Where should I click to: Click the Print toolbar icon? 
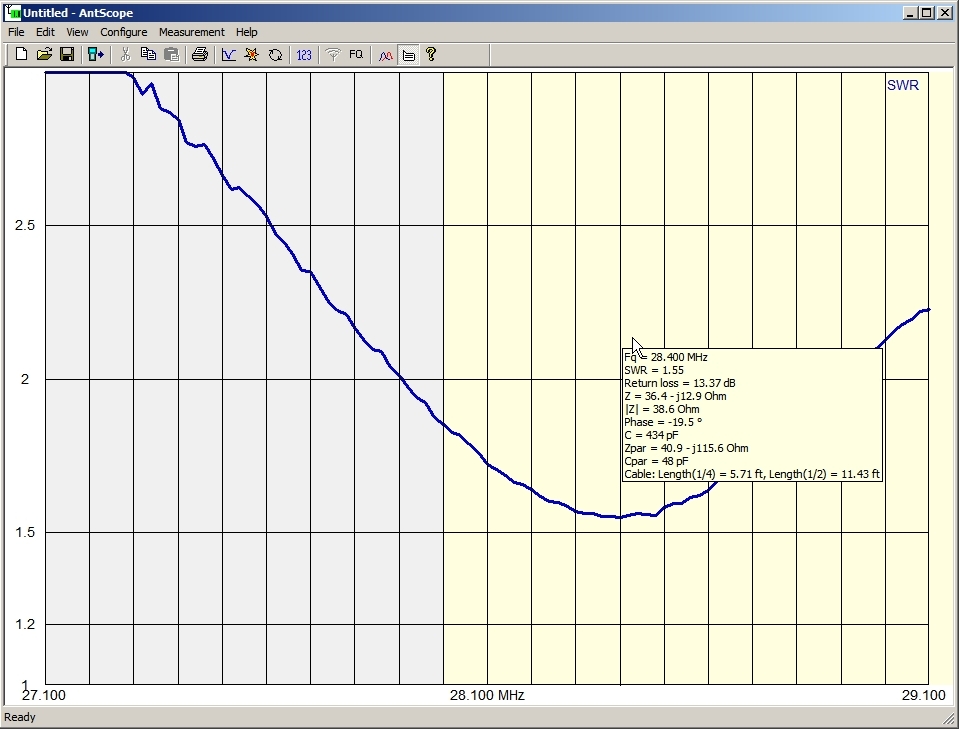click(199, 54)
